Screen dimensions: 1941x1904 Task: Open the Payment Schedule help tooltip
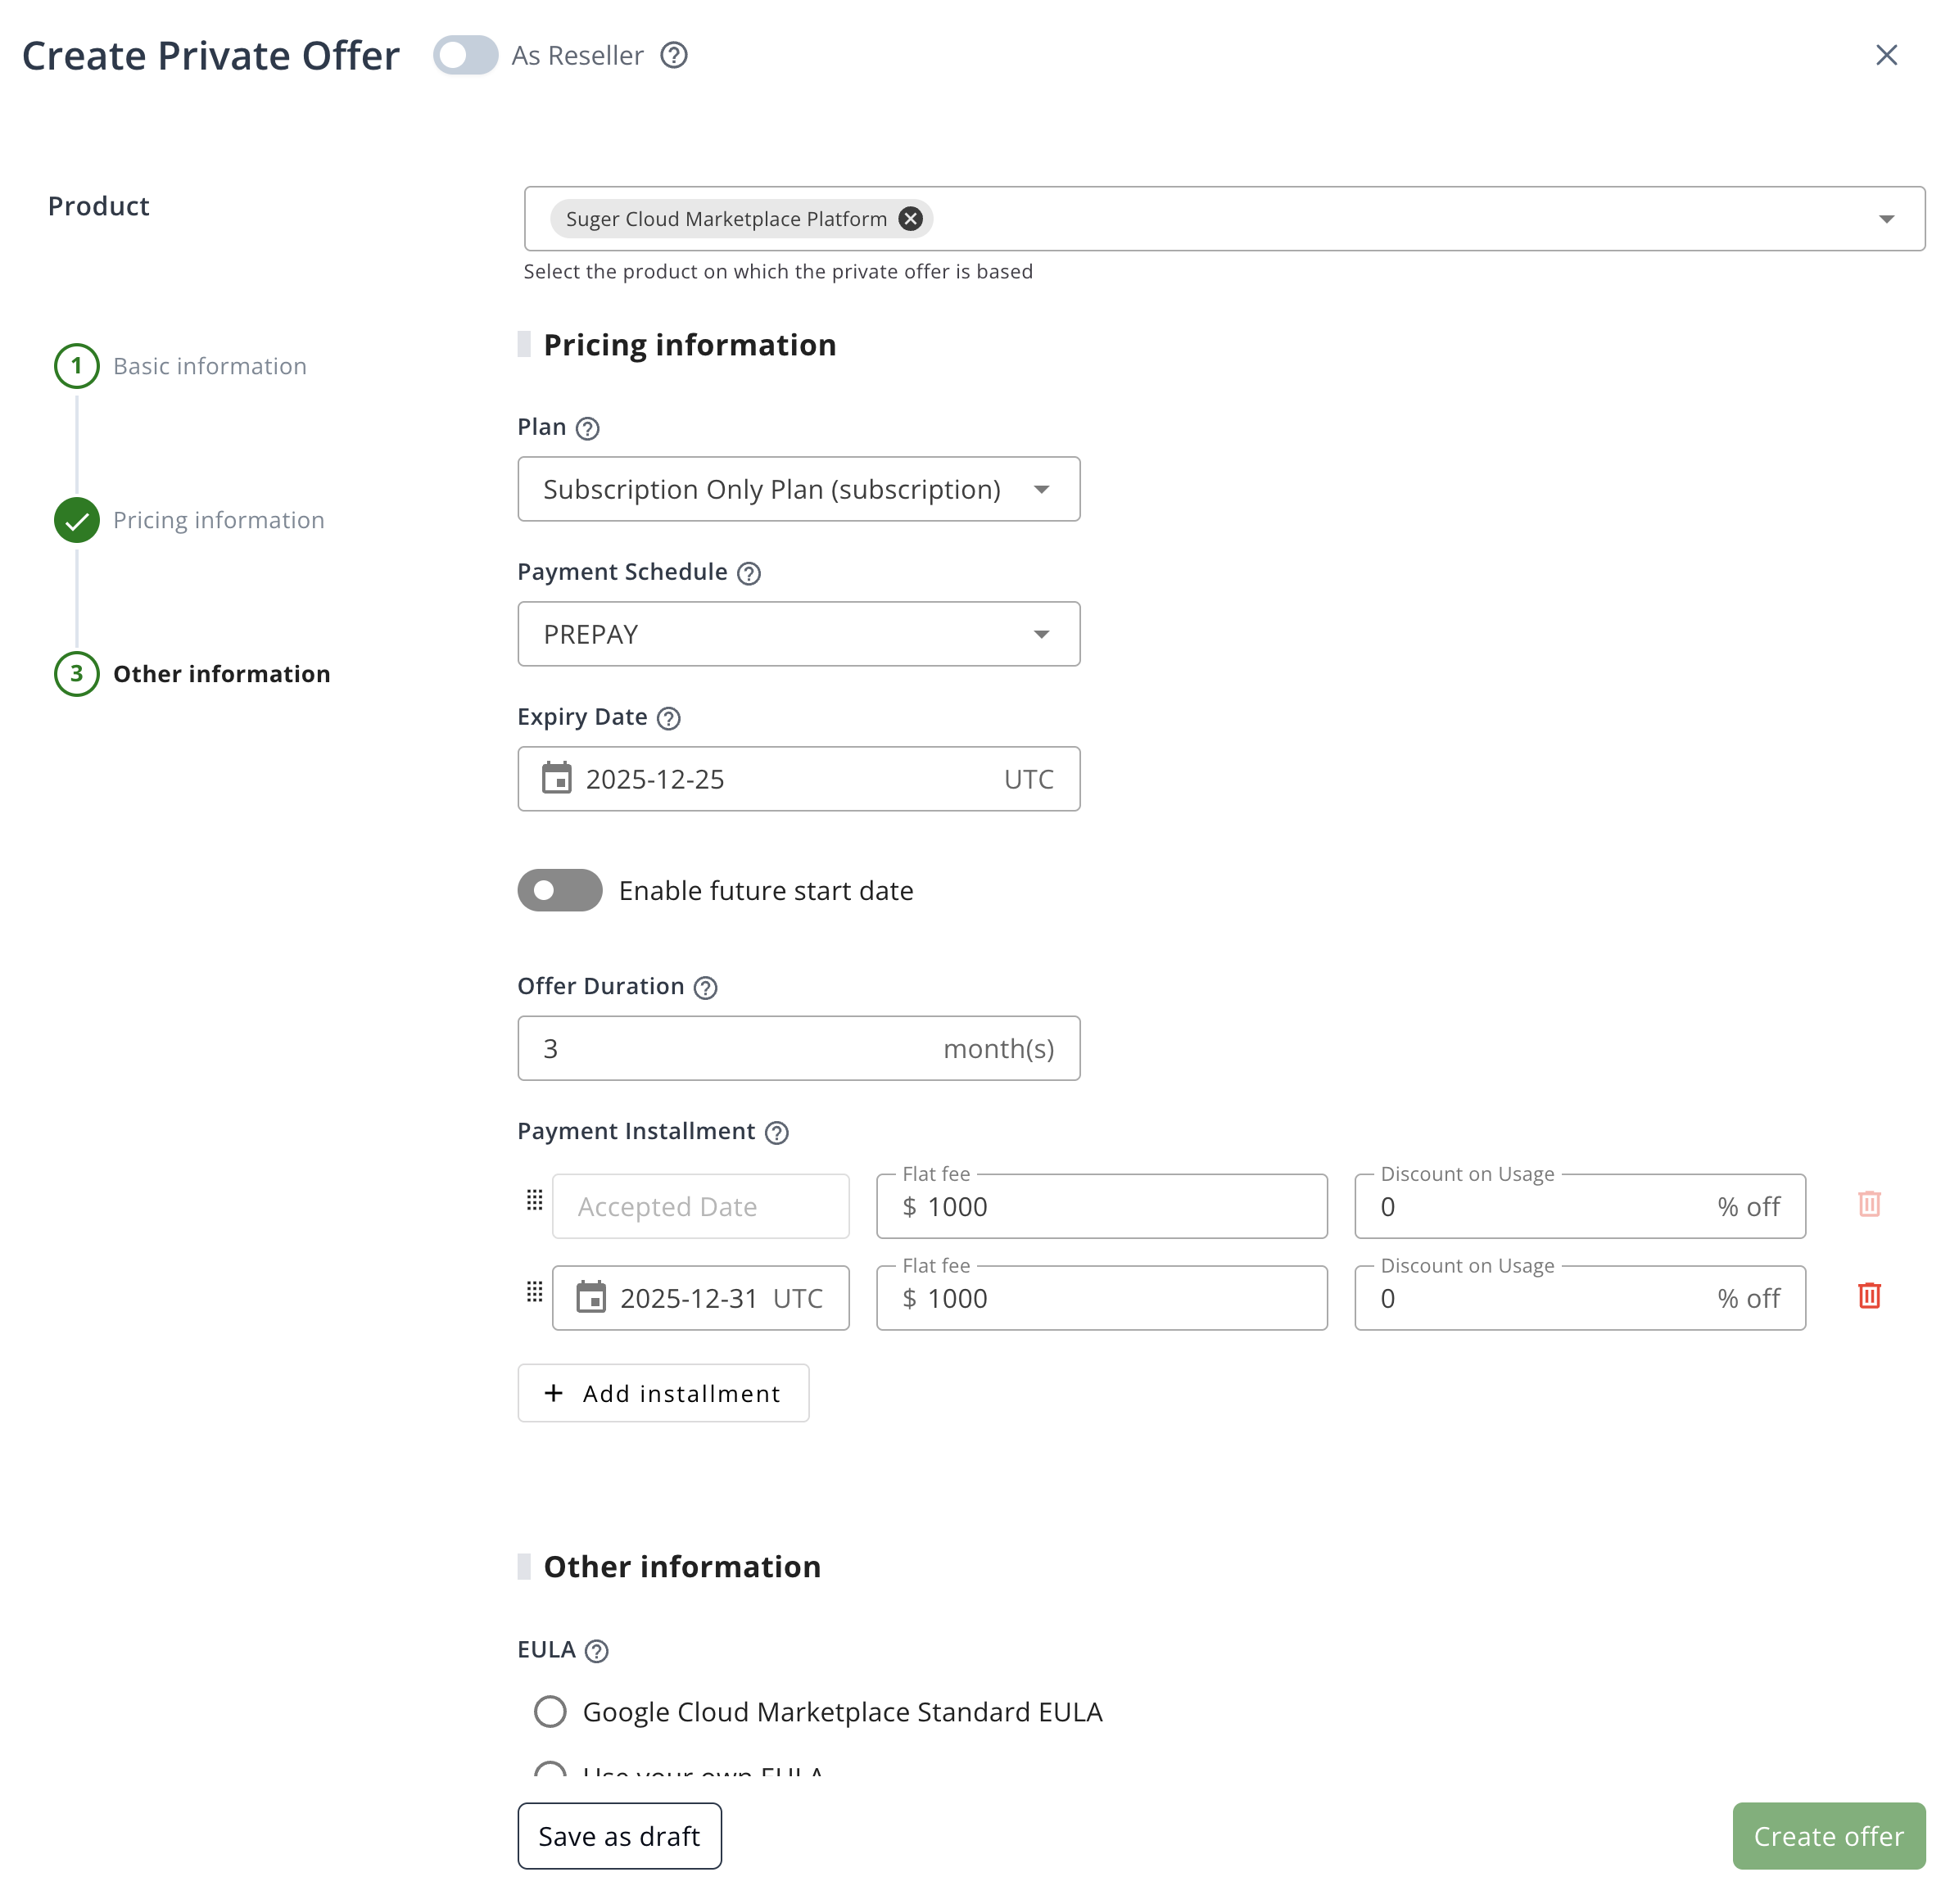[749, 572]
